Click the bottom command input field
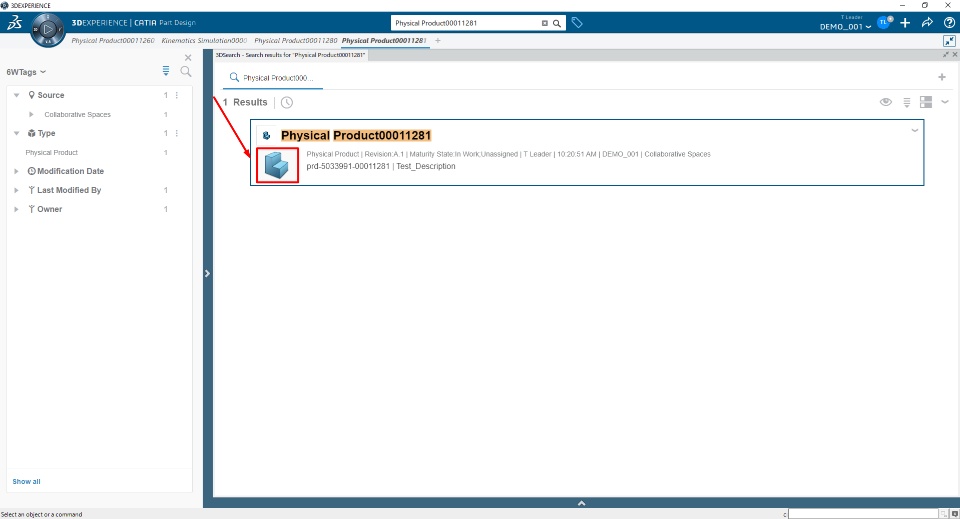The height and width of the screenshot is (519, 960). pyautogui.click(x=863, y=514)
